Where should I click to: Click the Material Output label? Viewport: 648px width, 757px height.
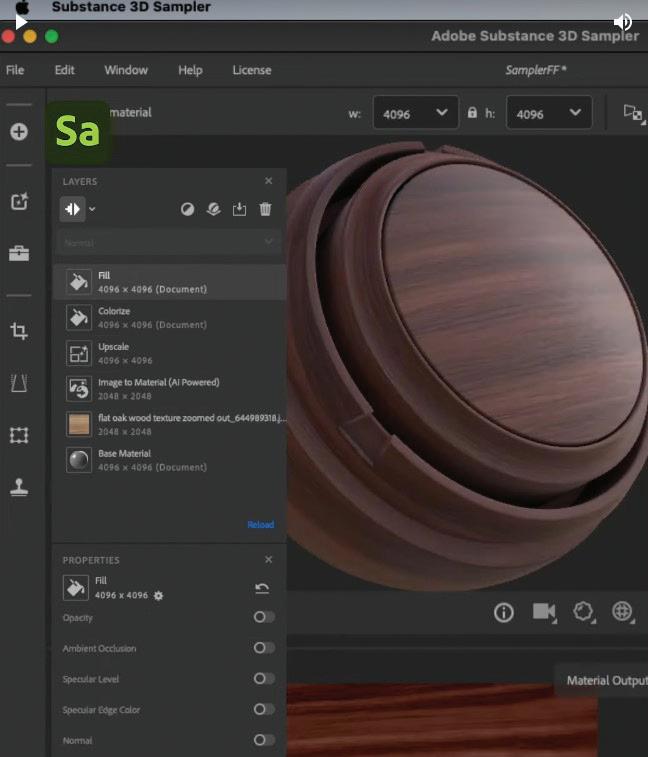606,680
